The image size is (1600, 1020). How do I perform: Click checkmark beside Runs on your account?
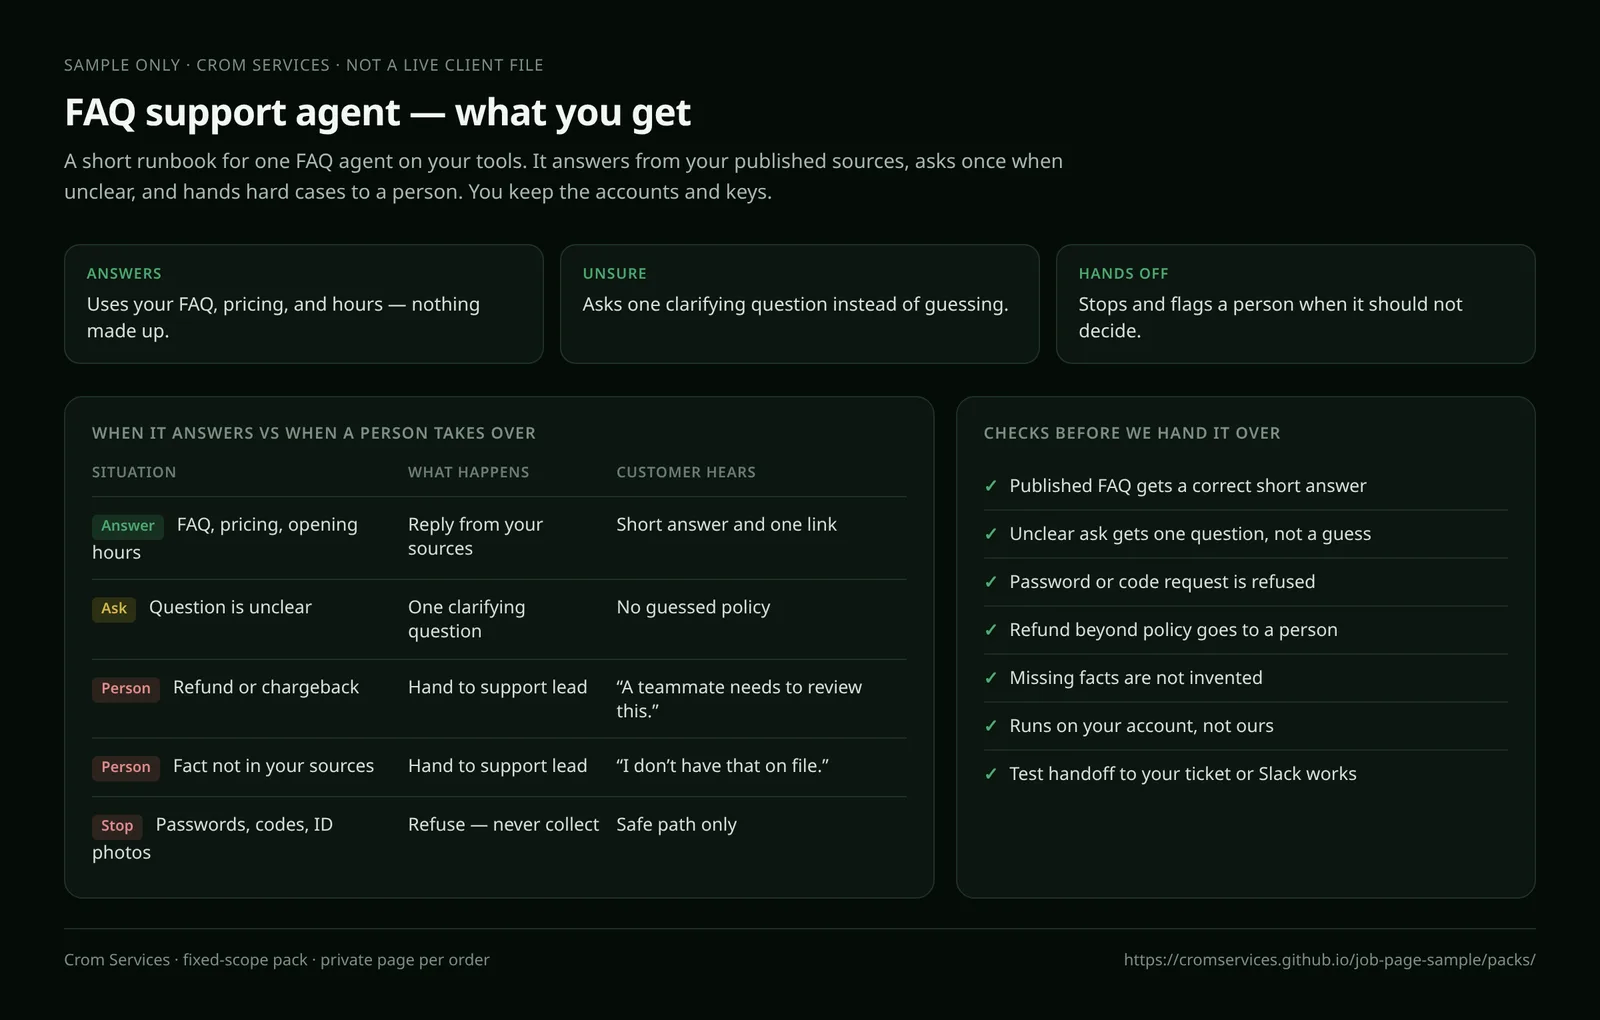[x=991, y=726]
